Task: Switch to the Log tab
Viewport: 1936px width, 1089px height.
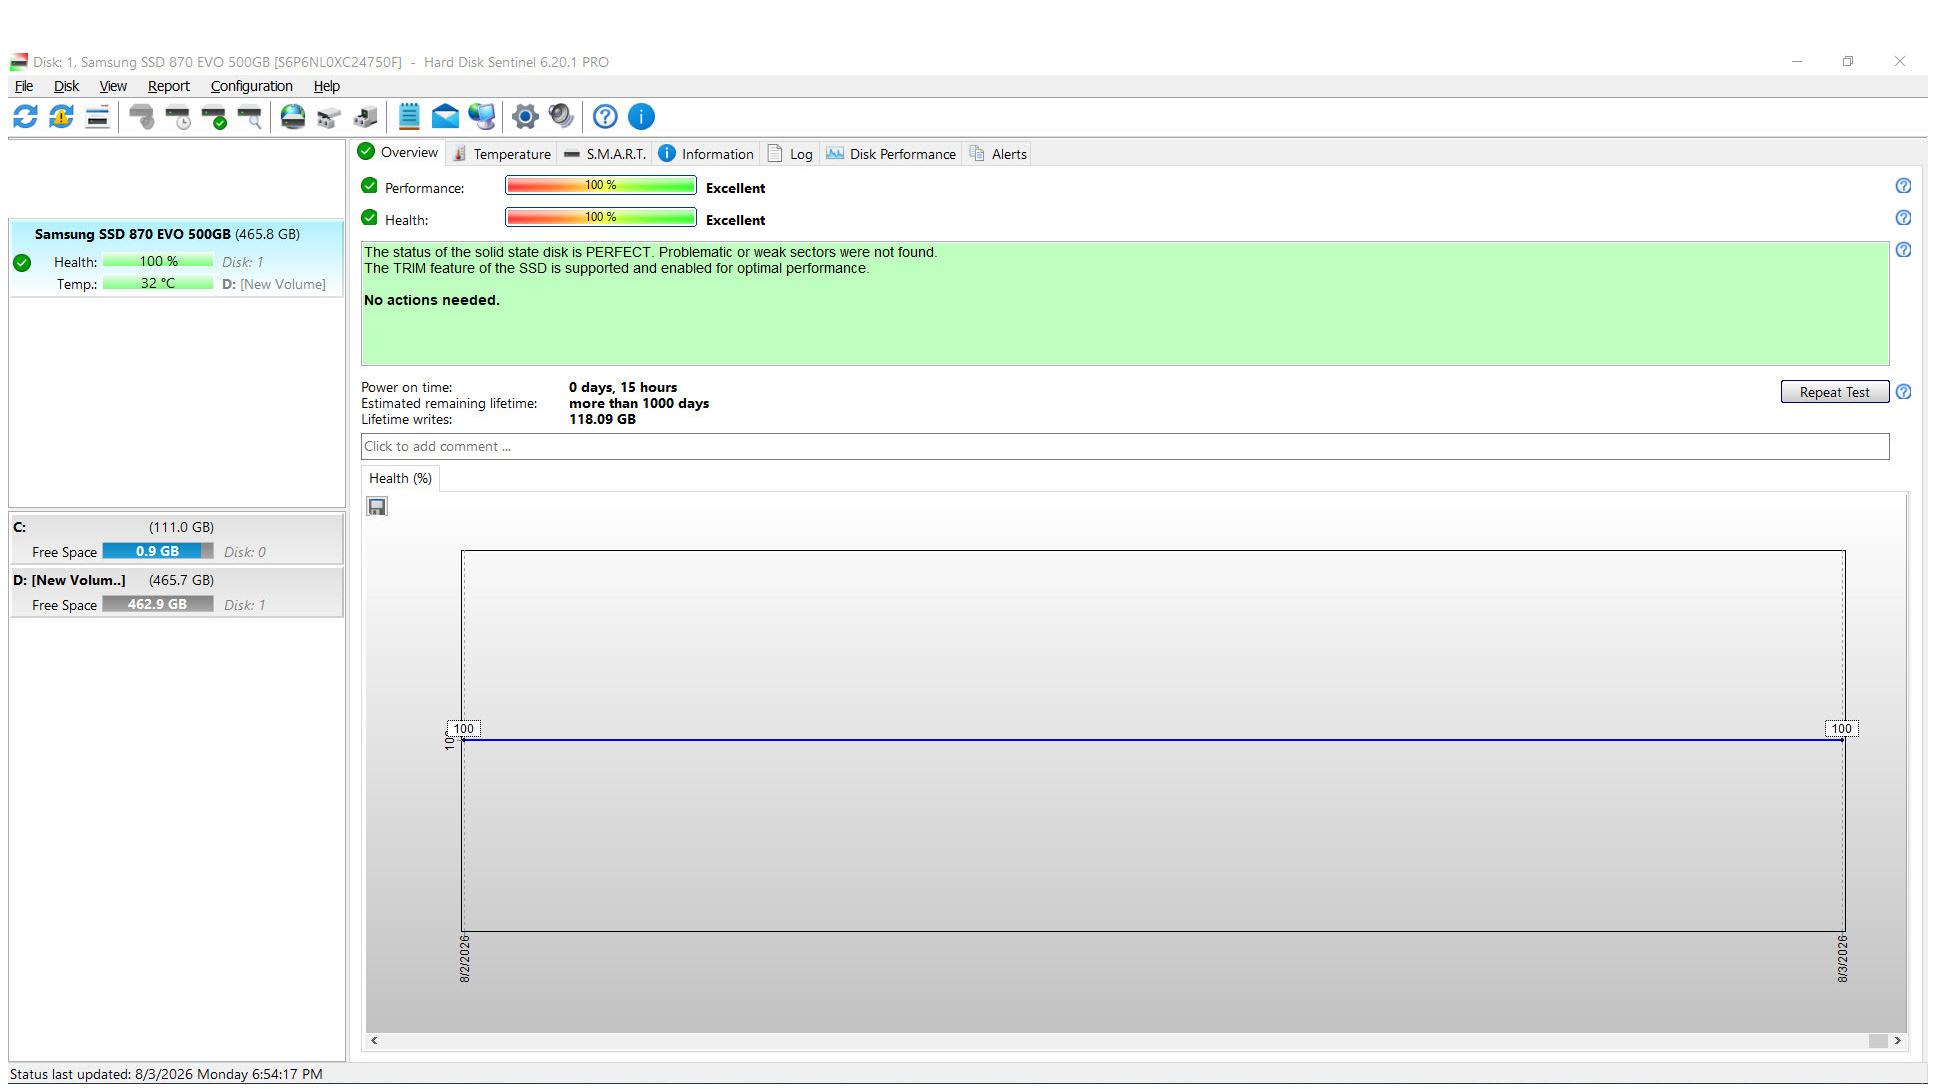Action: [x=790, y=154]
